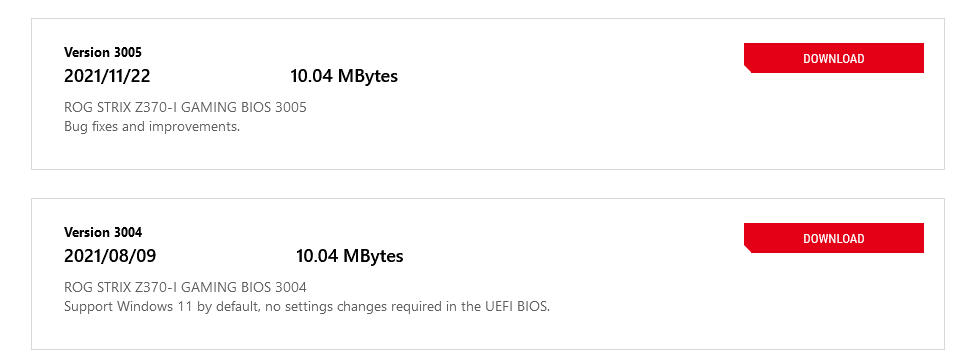This screenshot has height=361, width=970.
Task: Click the 10.04 MBytes size for version 3004
Action: coord(350,256)
